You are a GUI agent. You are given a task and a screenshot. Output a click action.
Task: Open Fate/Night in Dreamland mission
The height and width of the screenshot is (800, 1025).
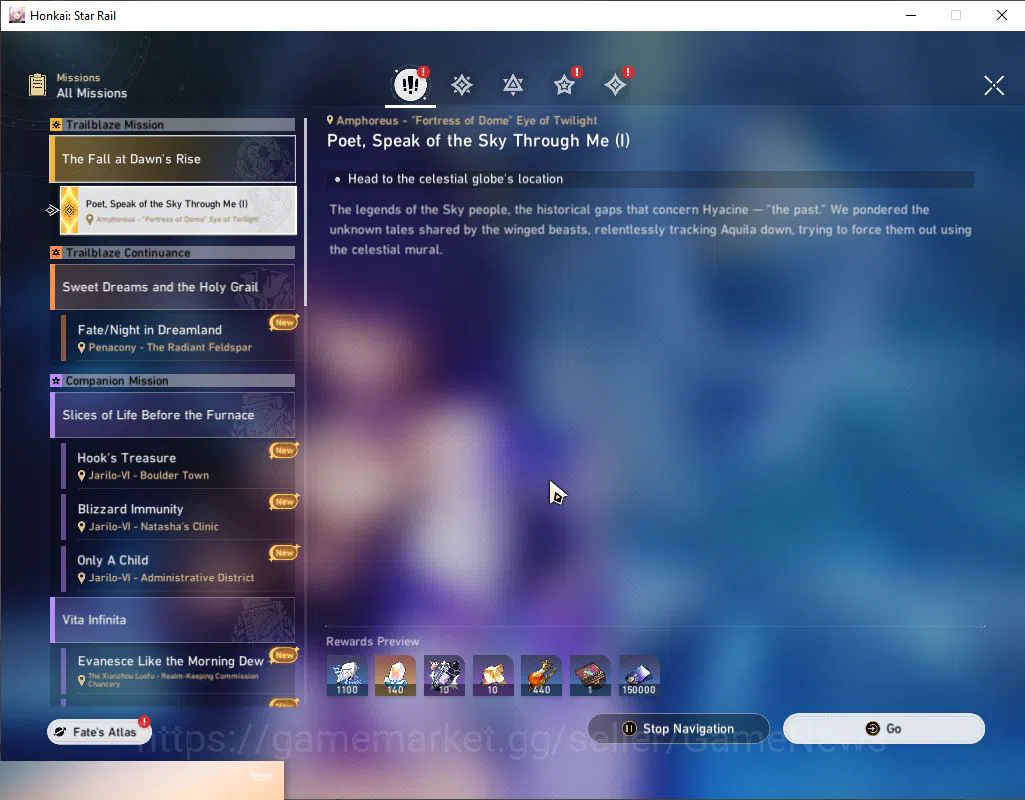click(x=178, y=337)
